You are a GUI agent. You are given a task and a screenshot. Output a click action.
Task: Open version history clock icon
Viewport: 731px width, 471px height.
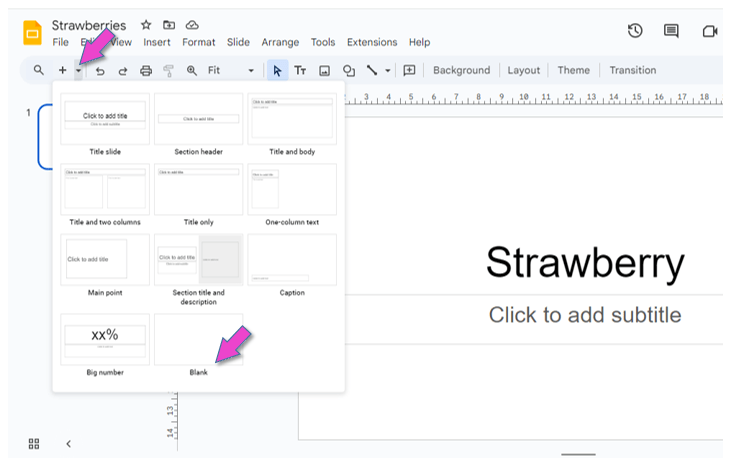click(x=635, y=31)
